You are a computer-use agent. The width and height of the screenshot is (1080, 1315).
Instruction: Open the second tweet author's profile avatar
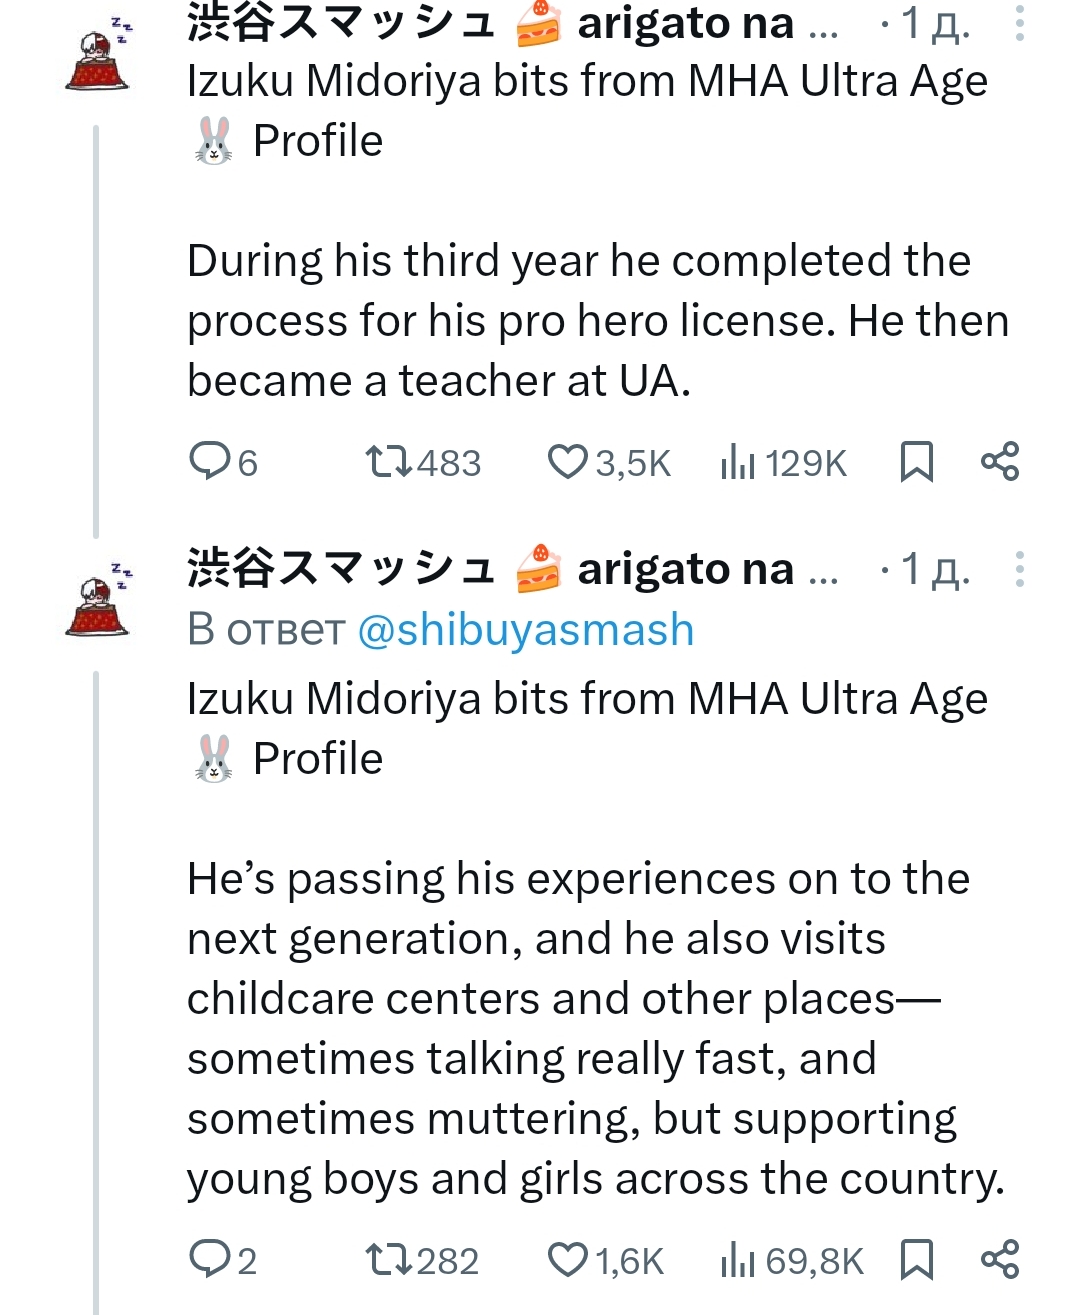point(98,604)
